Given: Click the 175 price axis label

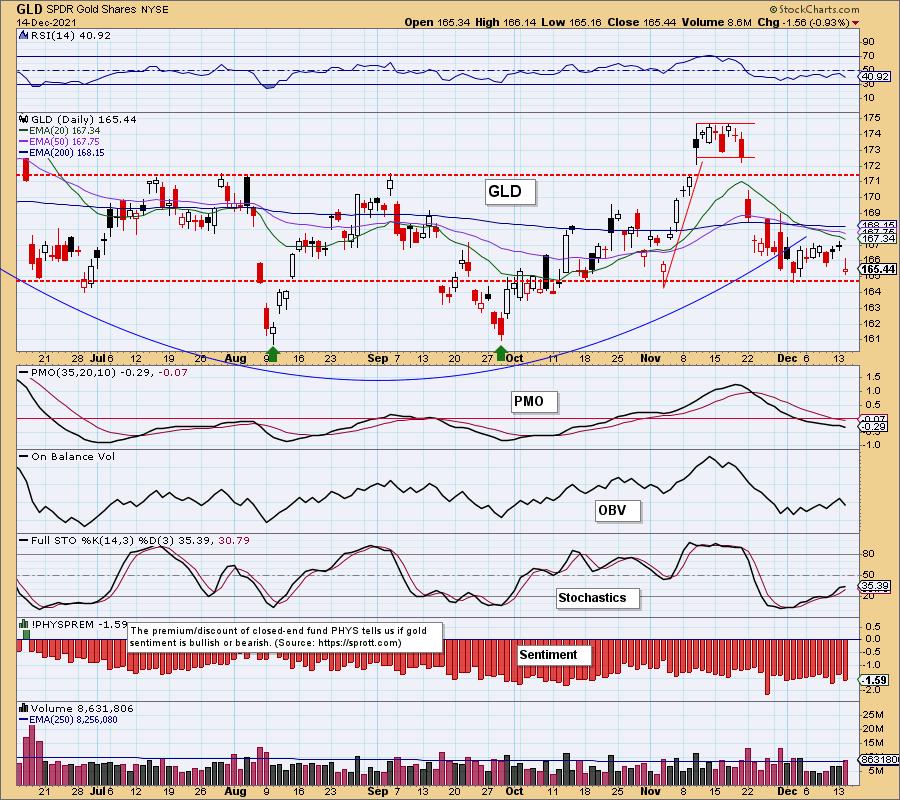Looking at the screenshot, I should tap(872, 118).
